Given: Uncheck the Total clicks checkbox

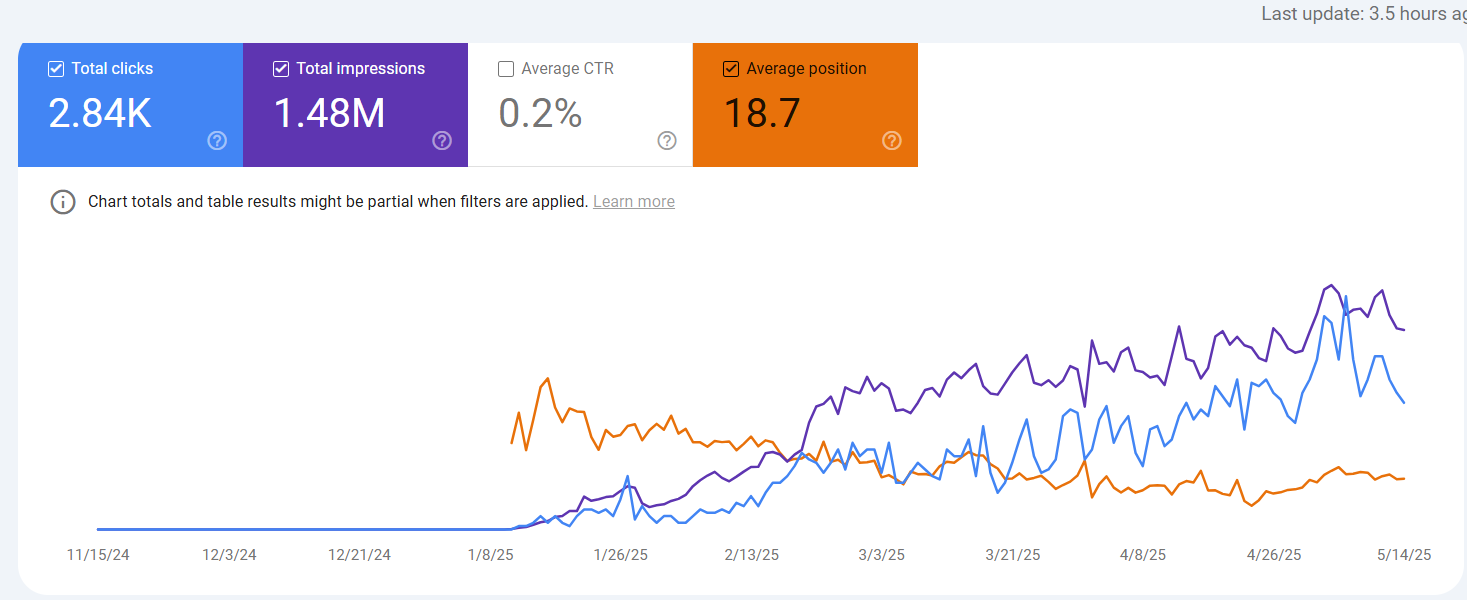Looking at the screenshot, I should click(56, 69).
